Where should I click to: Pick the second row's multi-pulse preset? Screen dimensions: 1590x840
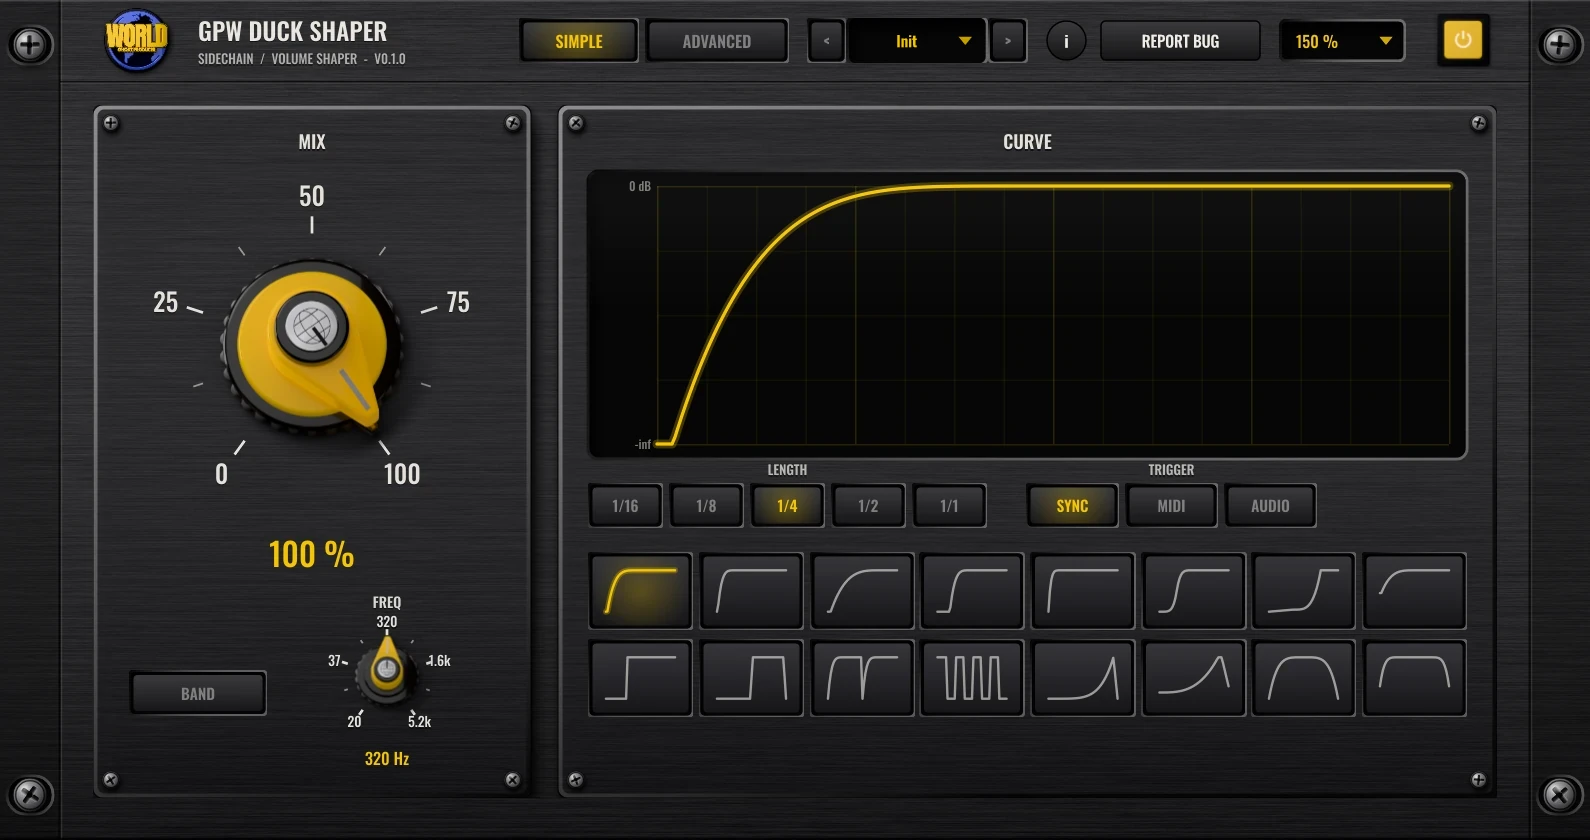pyautogui.click(x=972, y=678)
